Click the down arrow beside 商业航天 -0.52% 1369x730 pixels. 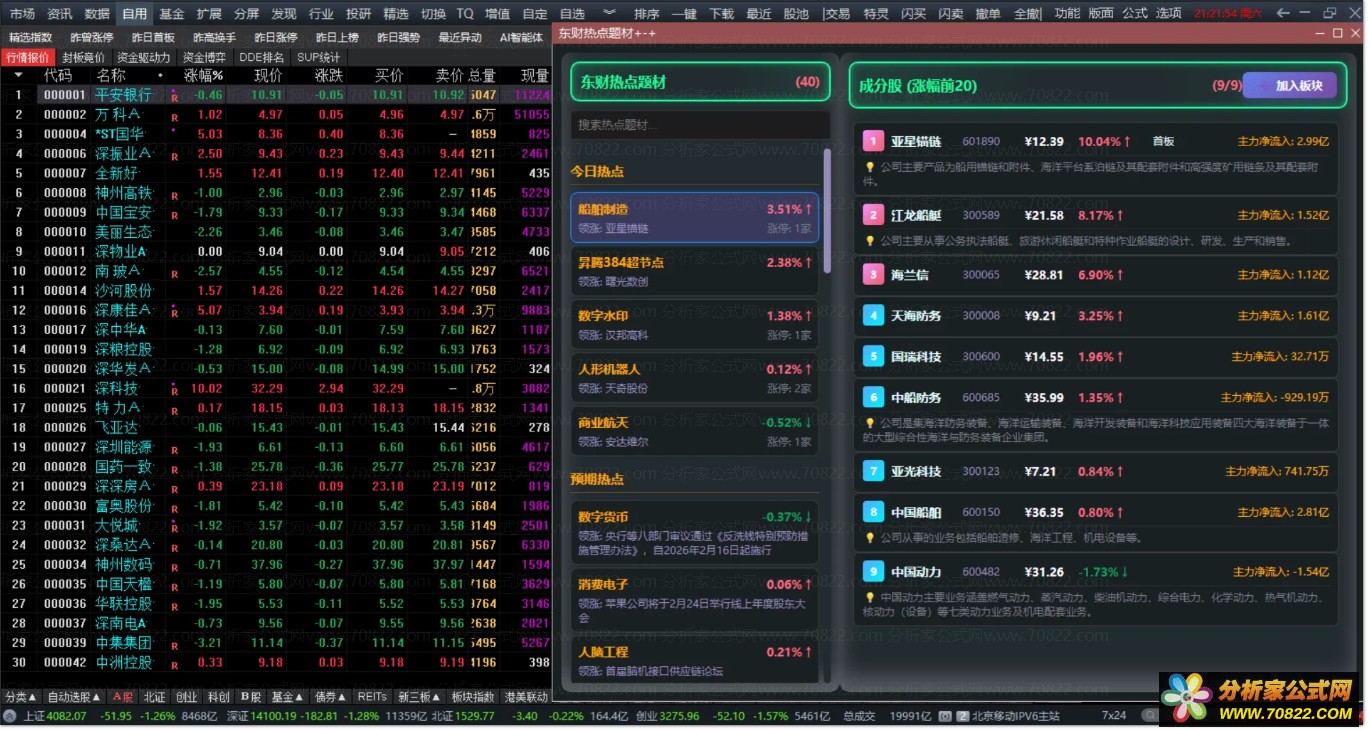809,423
